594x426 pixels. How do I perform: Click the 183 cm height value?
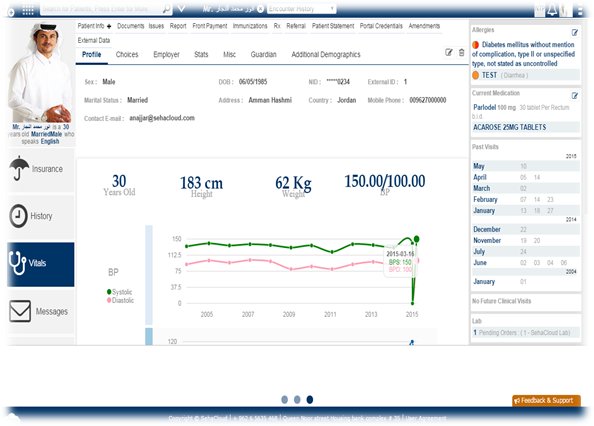(201, 183)
